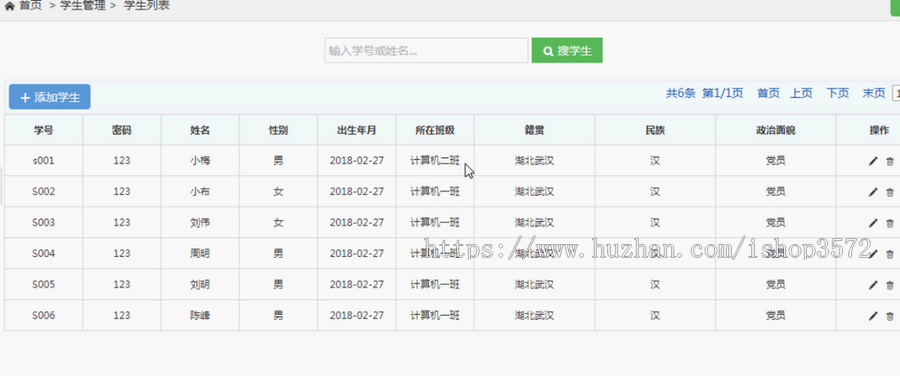Click the 搜学生 search button
900x376 pixels.
point(567,51)
